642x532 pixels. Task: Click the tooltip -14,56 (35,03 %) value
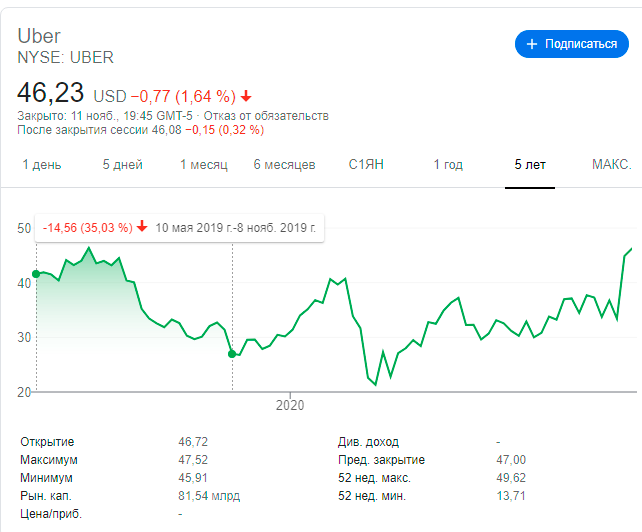pyautogui.click(x=88, y=228)
